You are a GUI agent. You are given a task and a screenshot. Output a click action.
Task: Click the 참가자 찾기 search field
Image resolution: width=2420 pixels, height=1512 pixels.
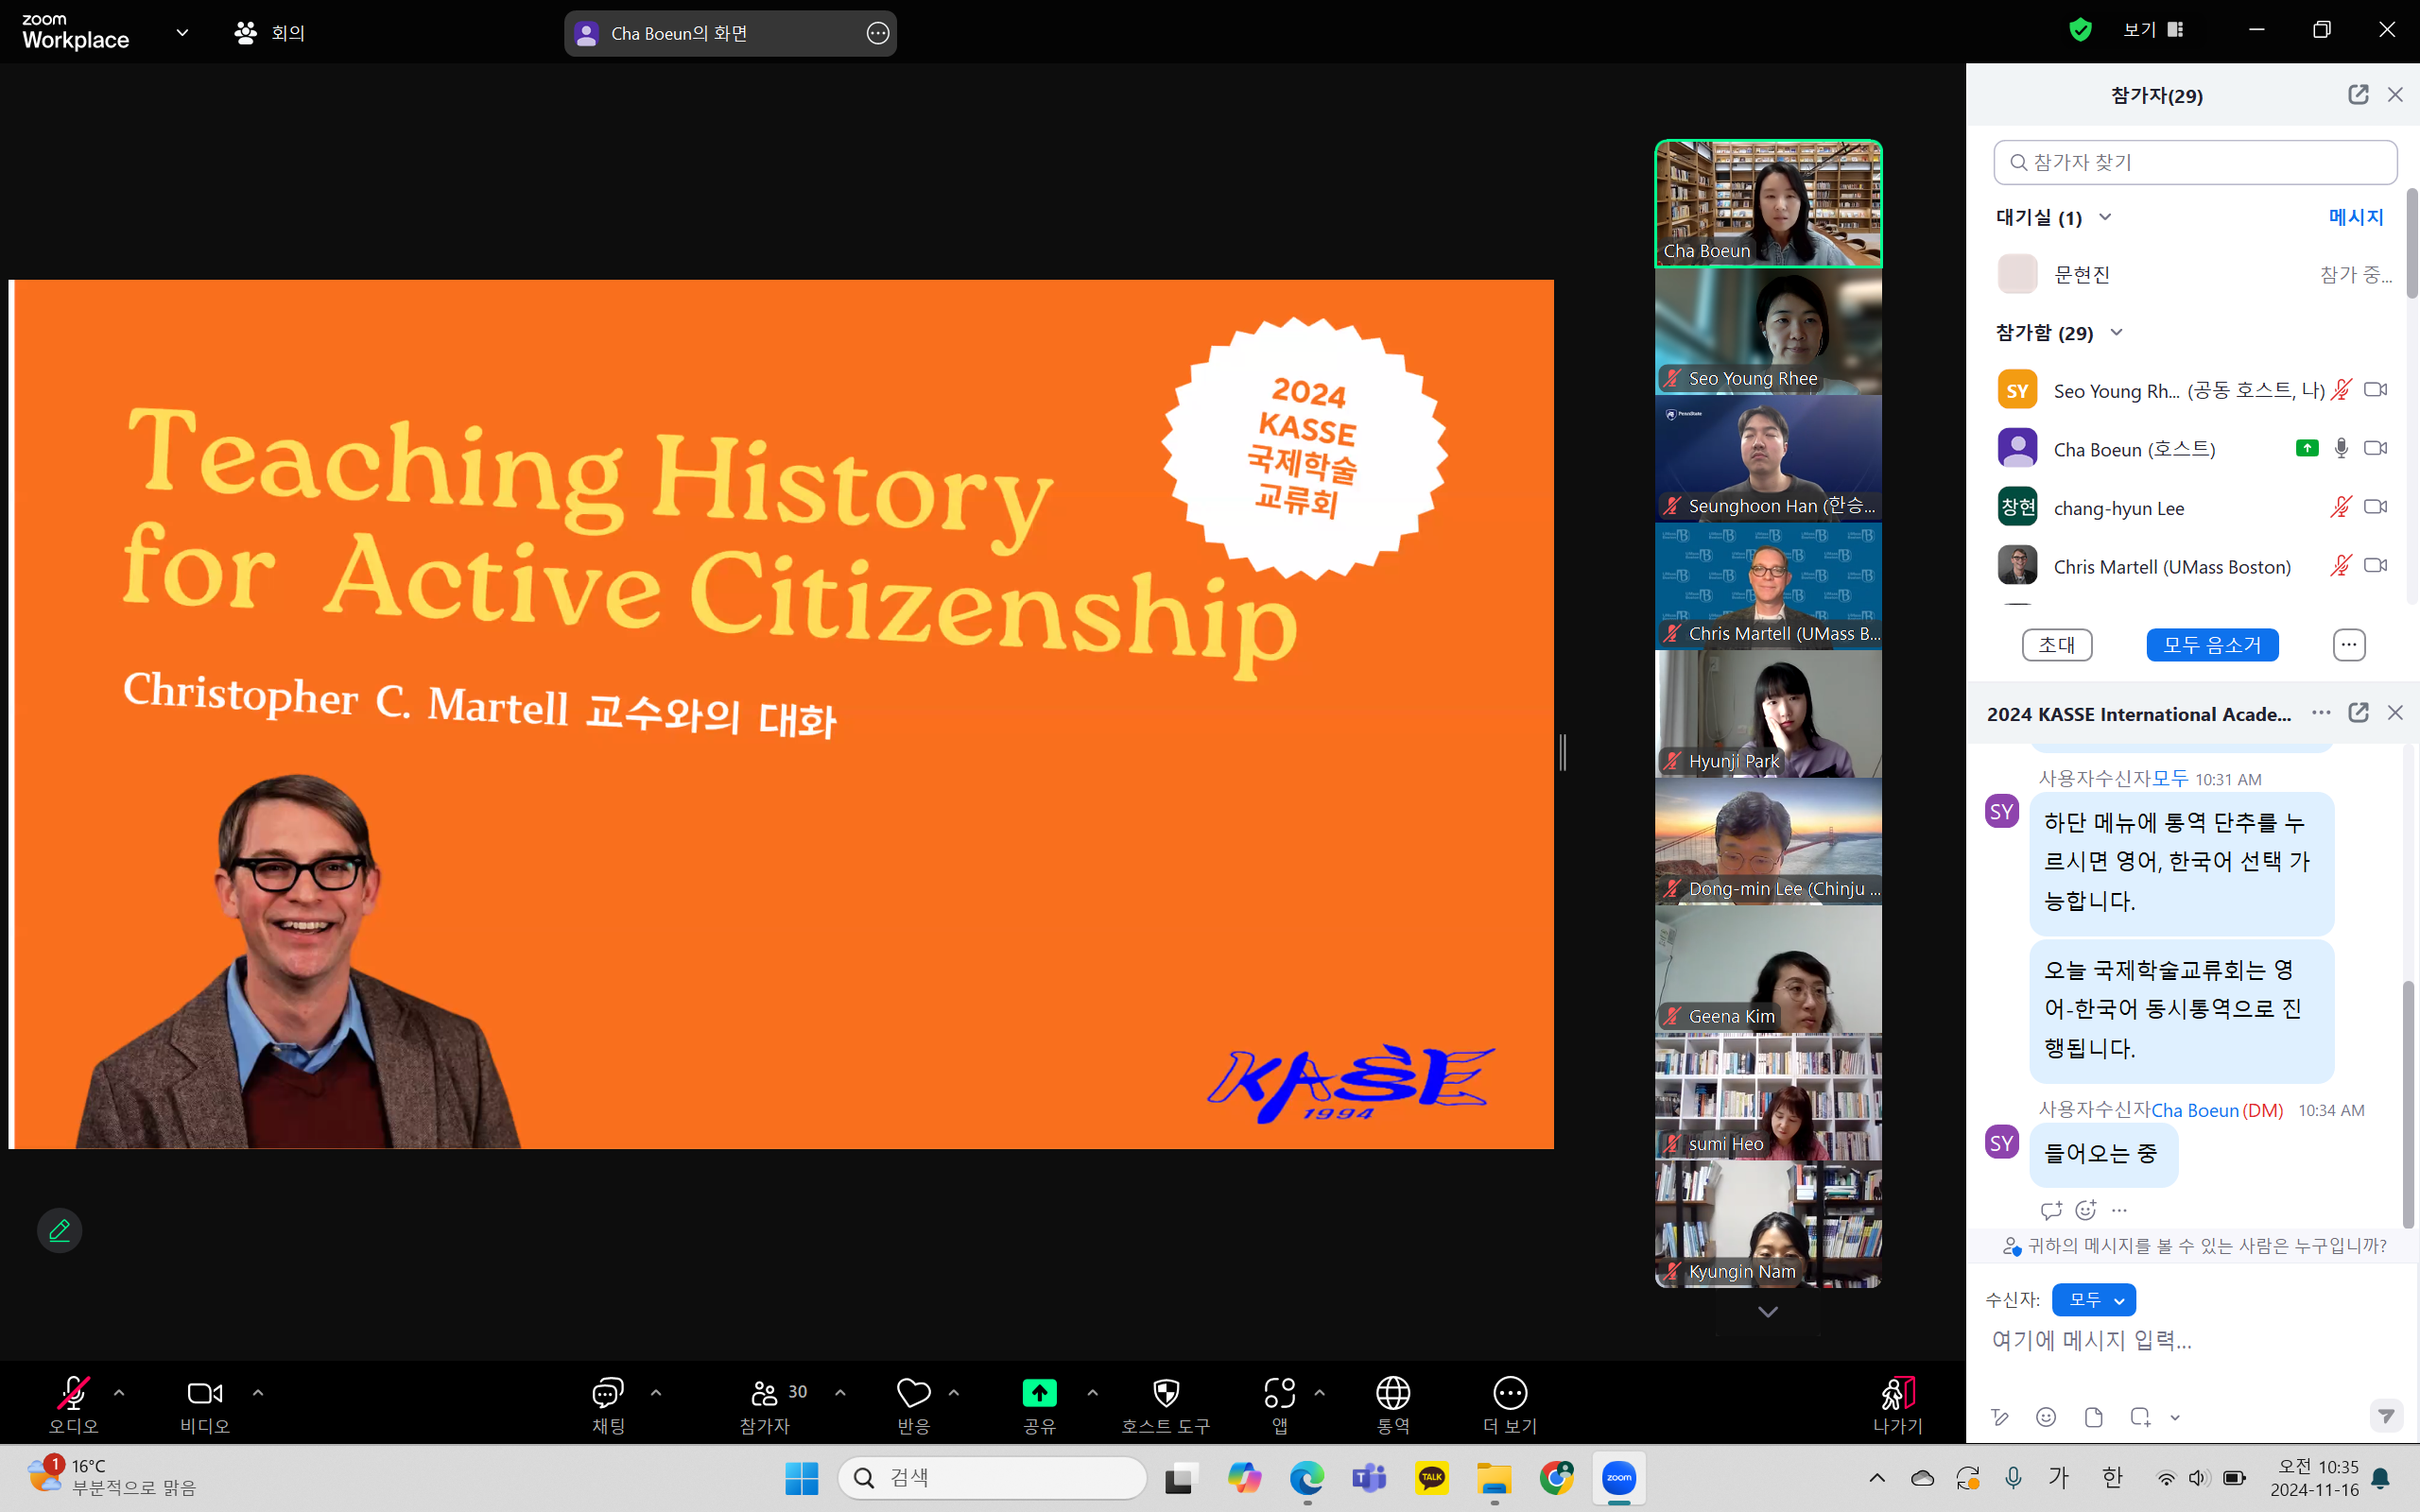[x=2195, y=162]
